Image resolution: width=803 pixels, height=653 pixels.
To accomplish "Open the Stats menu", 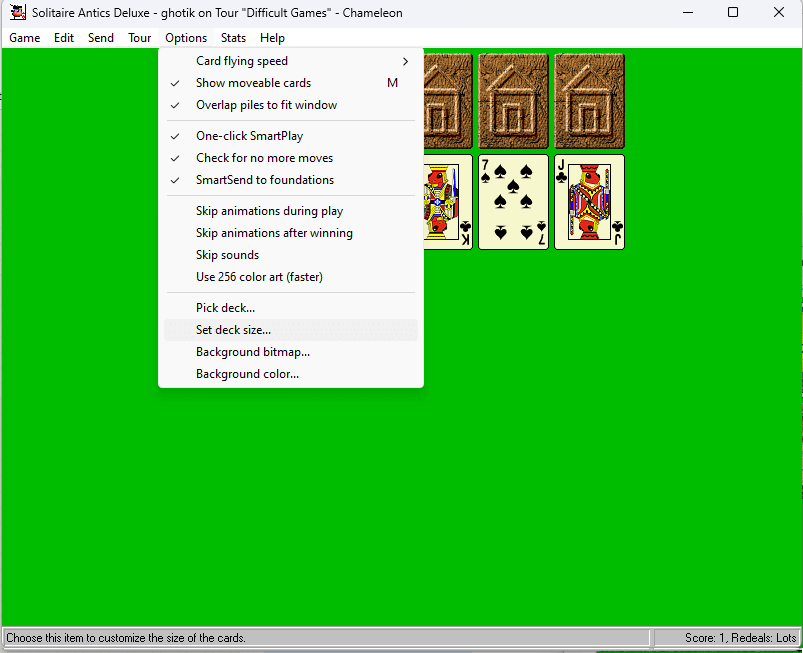I will pos(233,38).
